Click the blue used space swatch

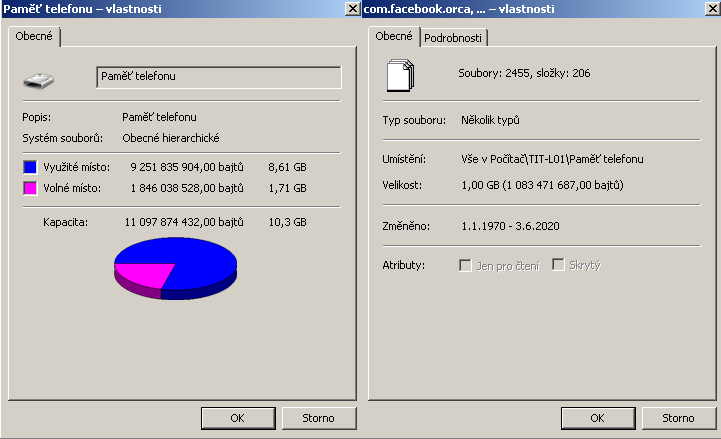[30, 167]
